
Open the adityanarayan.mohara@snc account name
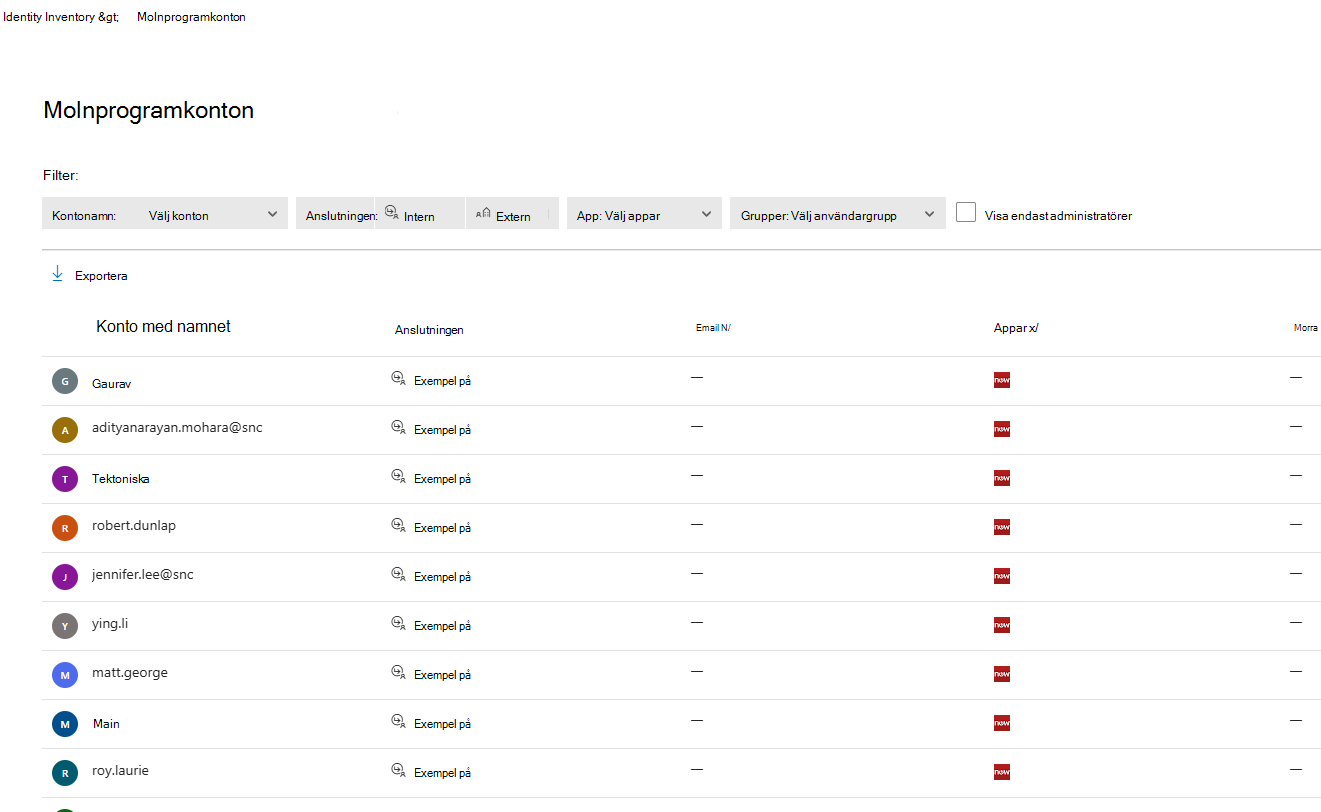[177, 427]
